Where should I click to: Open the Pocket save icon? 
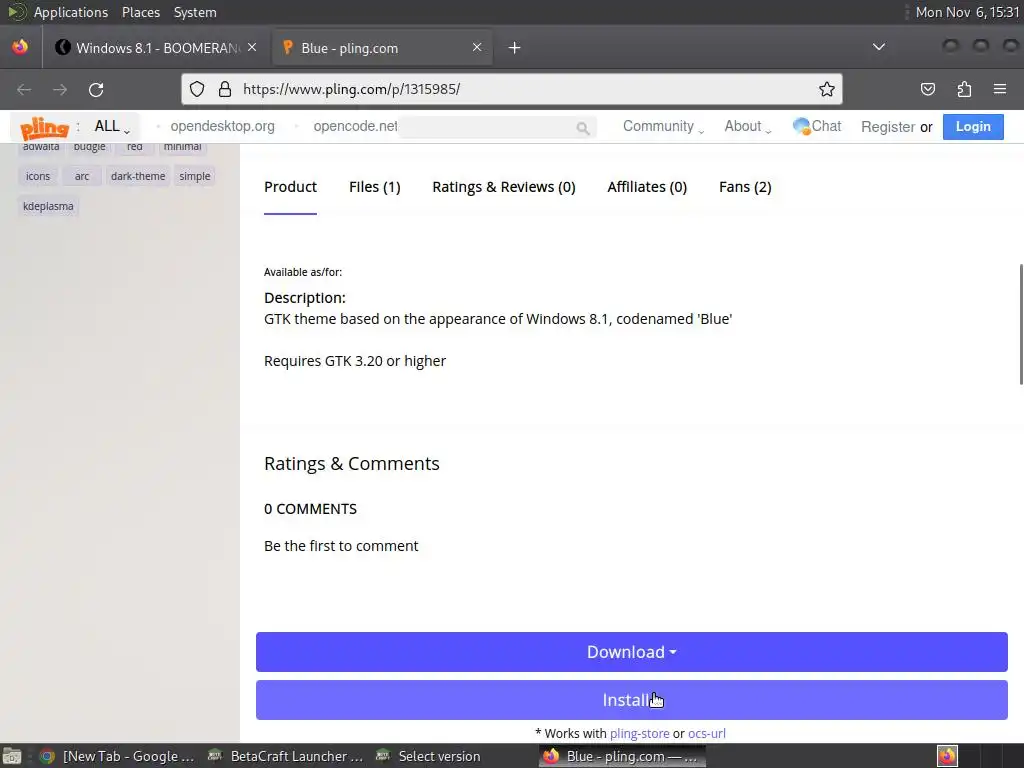tap(928, 89)
